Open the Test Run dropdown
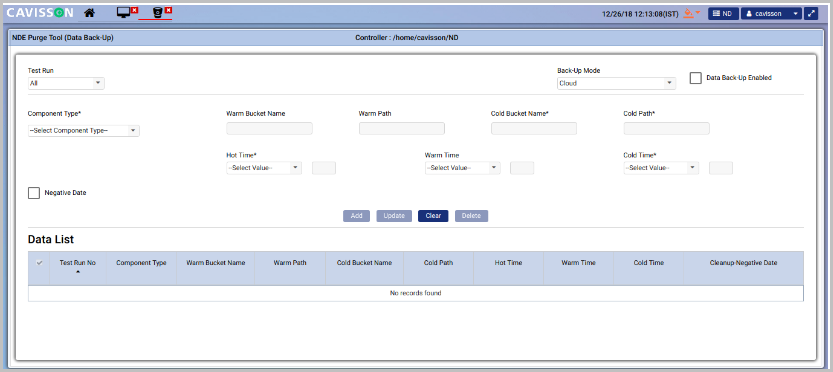Screen dimensions: 833x372 click(66, 83)
